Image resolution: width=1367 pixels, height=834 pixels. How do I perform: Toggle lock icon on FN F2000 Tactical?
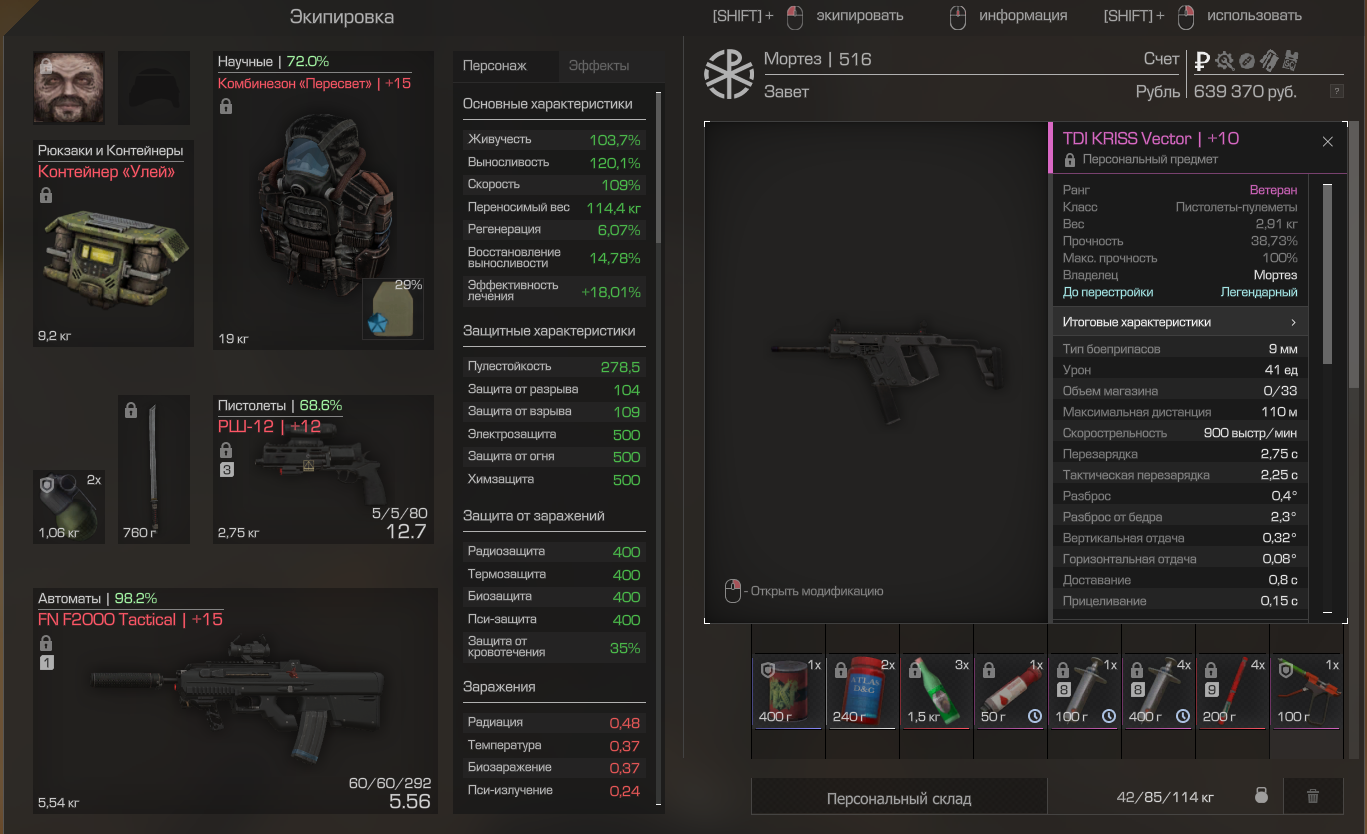coord(45,643)
